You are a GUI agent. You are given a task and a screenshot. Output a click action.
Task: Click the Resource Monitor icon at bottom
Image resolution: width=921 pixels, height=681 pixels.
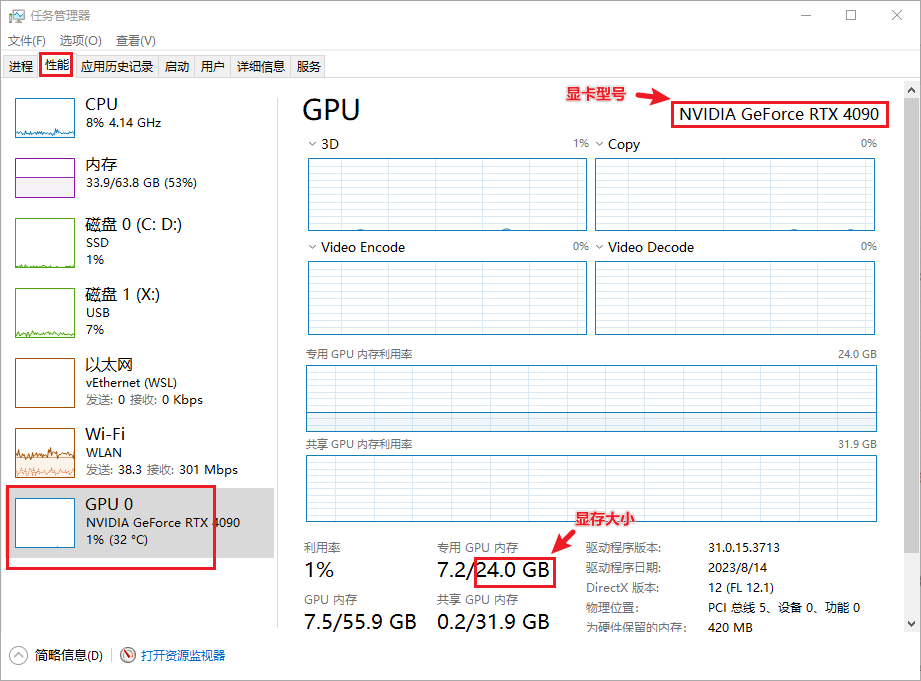point(127,655)
